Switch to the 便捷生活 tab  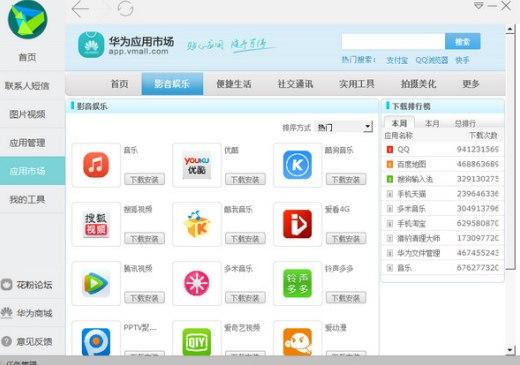234,84
